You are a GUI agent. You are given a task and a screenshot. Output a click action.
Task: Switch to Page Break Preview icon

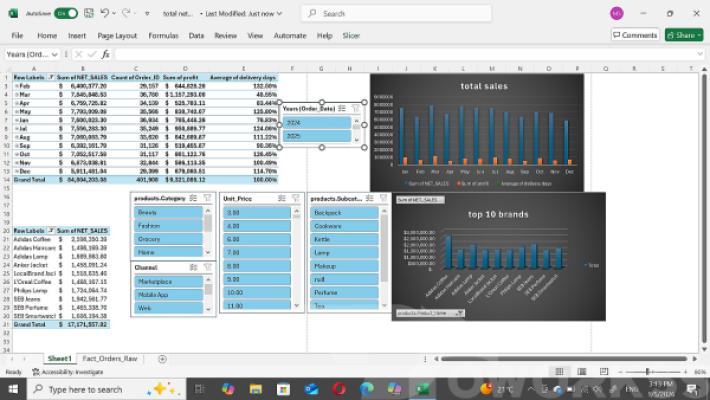click(604, 371)
